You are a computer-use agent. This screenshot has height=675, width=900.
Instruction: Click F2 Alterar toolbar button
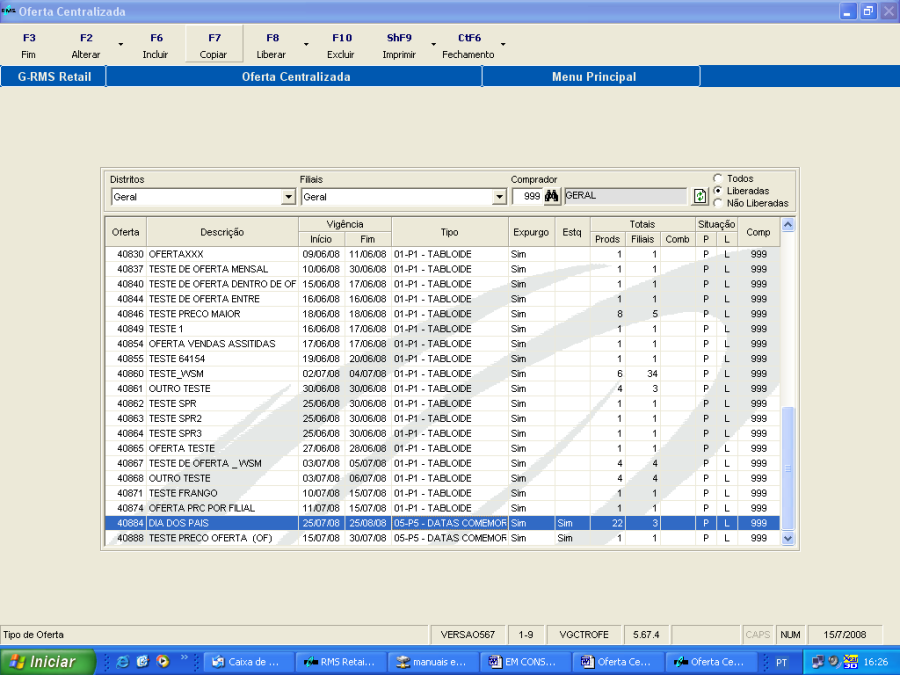(x=86, y=45)
